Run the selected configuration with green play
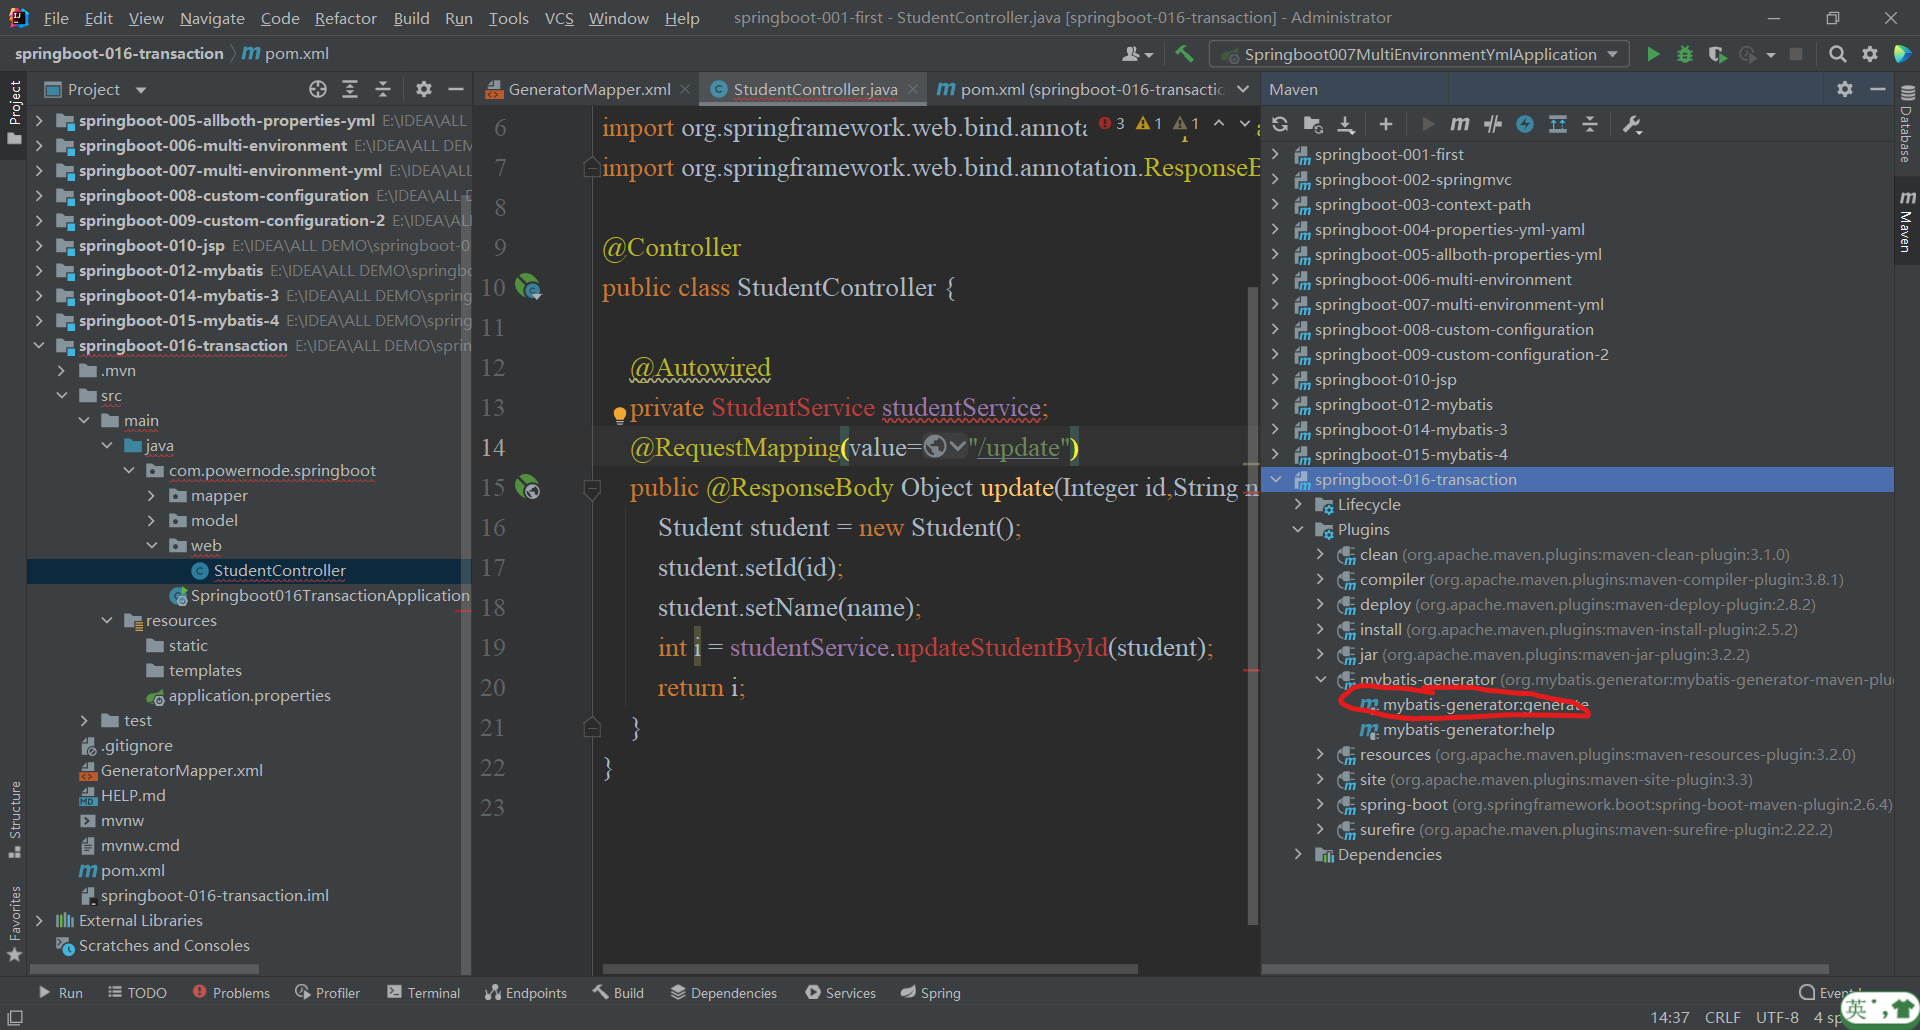Screen dimensions: 1920x1030 (x=1653, y=54)
